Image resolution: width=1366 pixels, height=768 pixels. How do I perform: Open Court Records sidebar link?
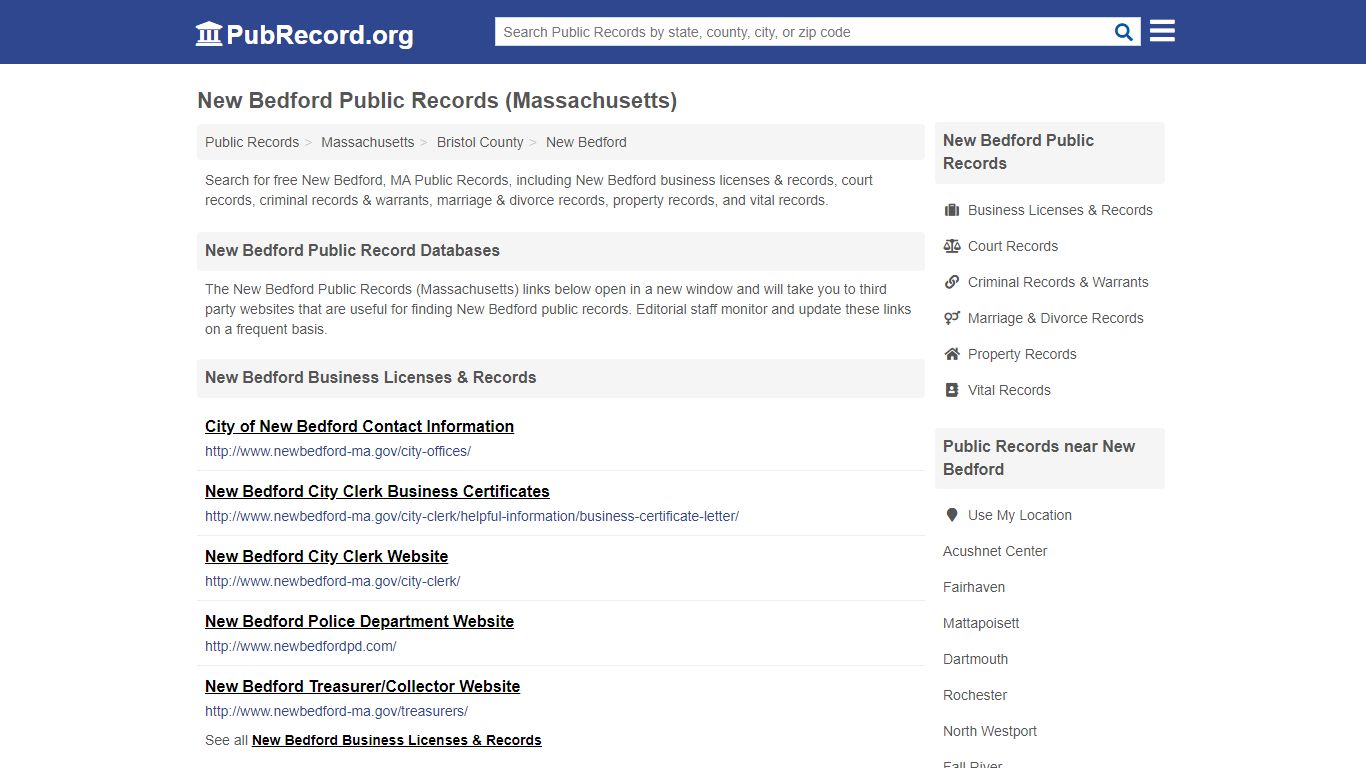pos(1013,246)
